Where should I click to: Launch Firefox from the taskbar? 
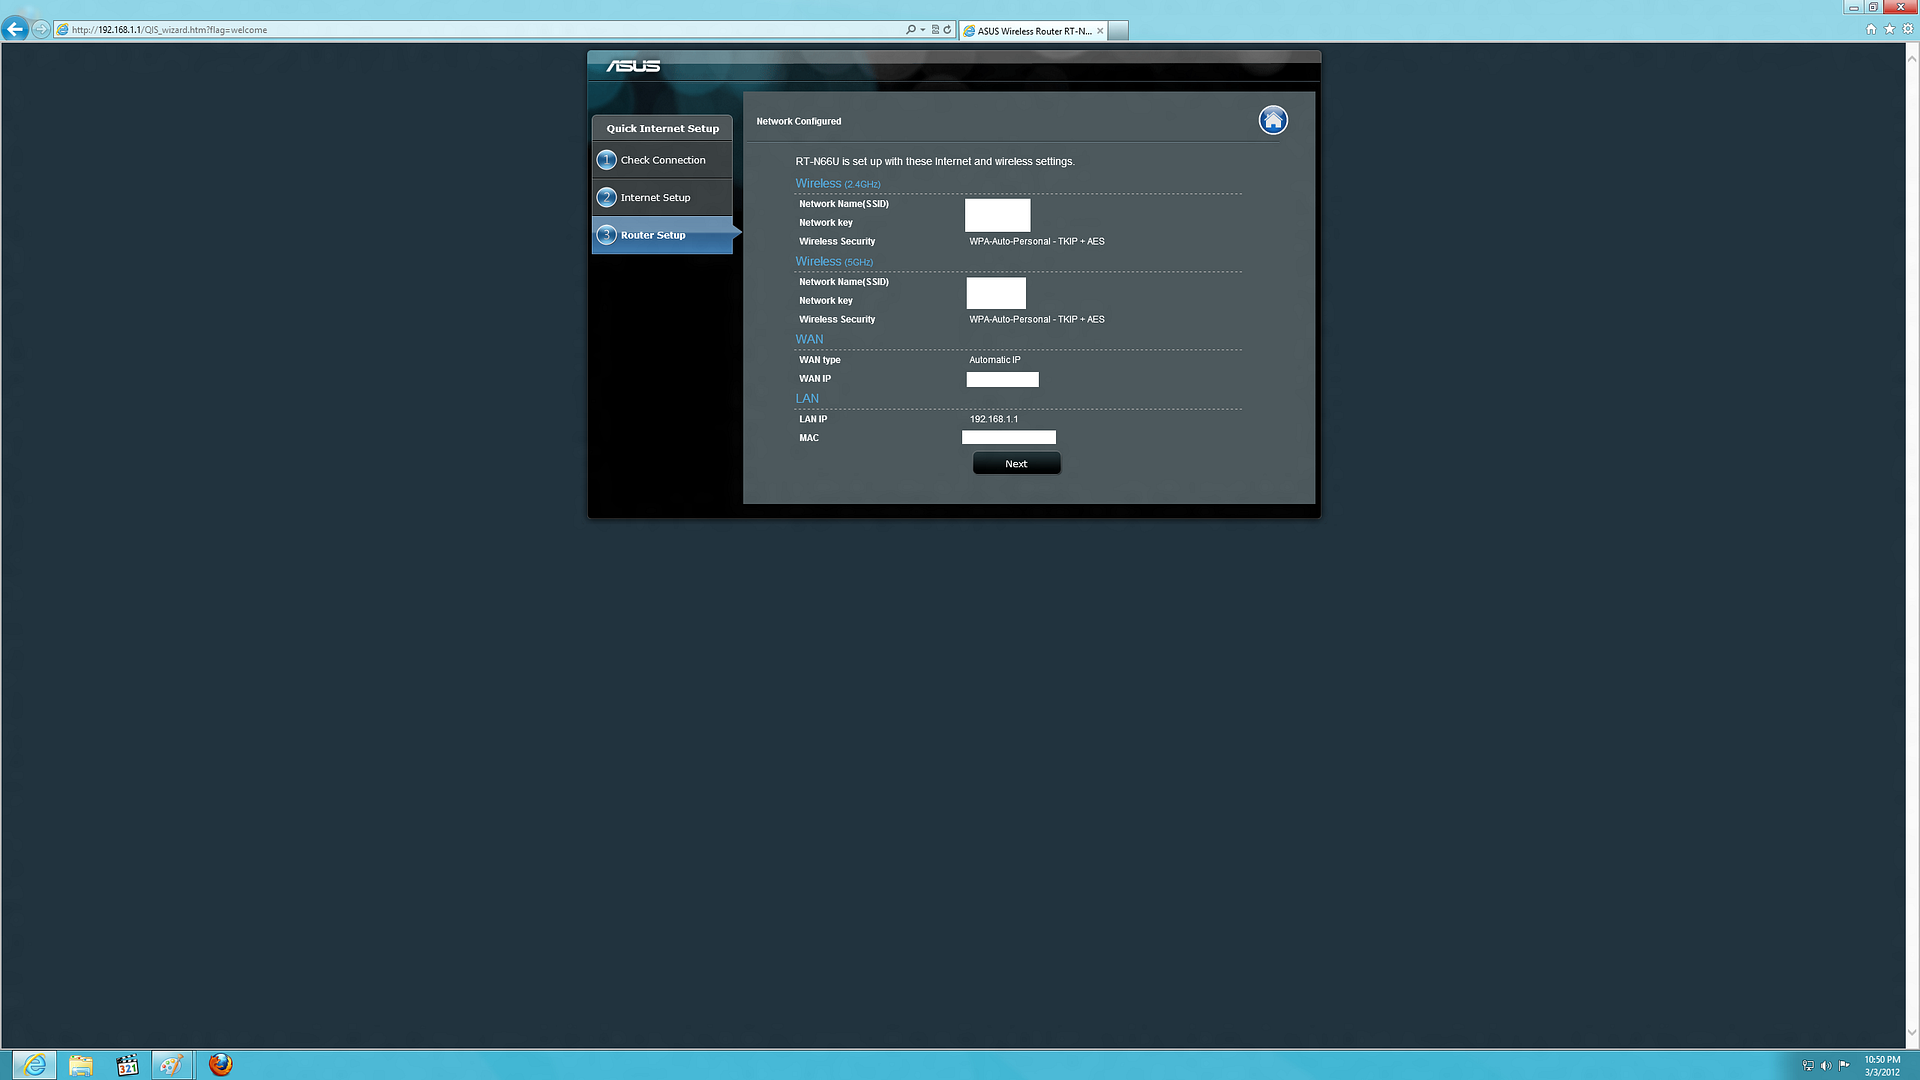[220, 1065]
